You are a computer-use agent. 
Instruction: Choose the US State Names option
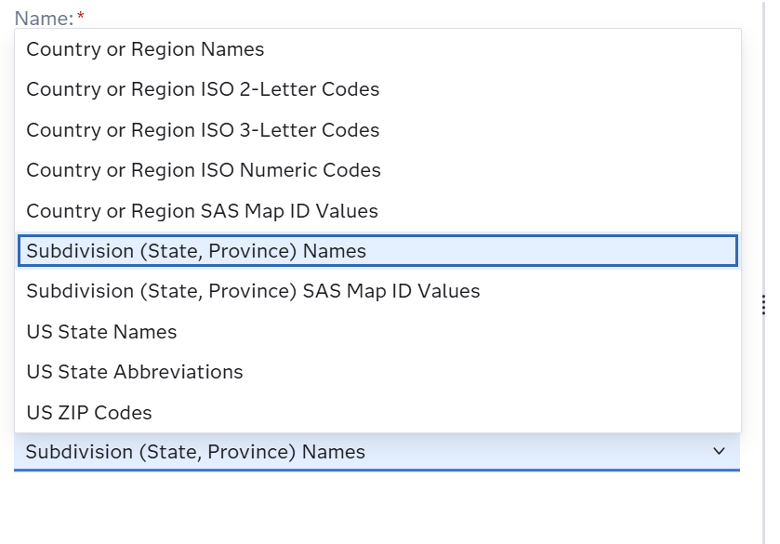[x=101, y=332]
